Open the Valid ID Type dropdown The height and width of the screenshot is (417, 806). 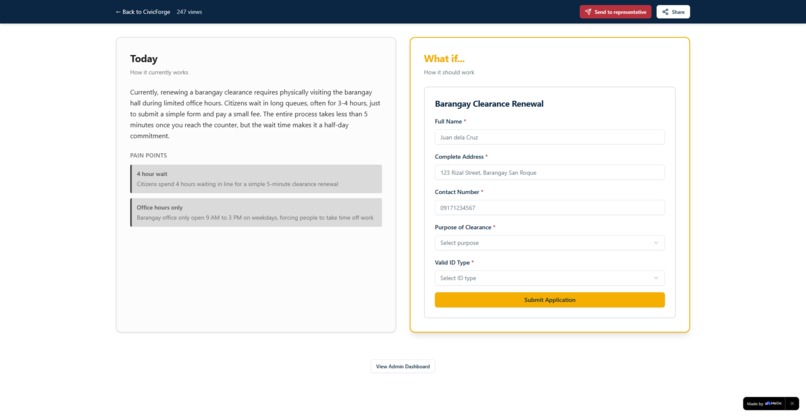click(x=549, y=278)
